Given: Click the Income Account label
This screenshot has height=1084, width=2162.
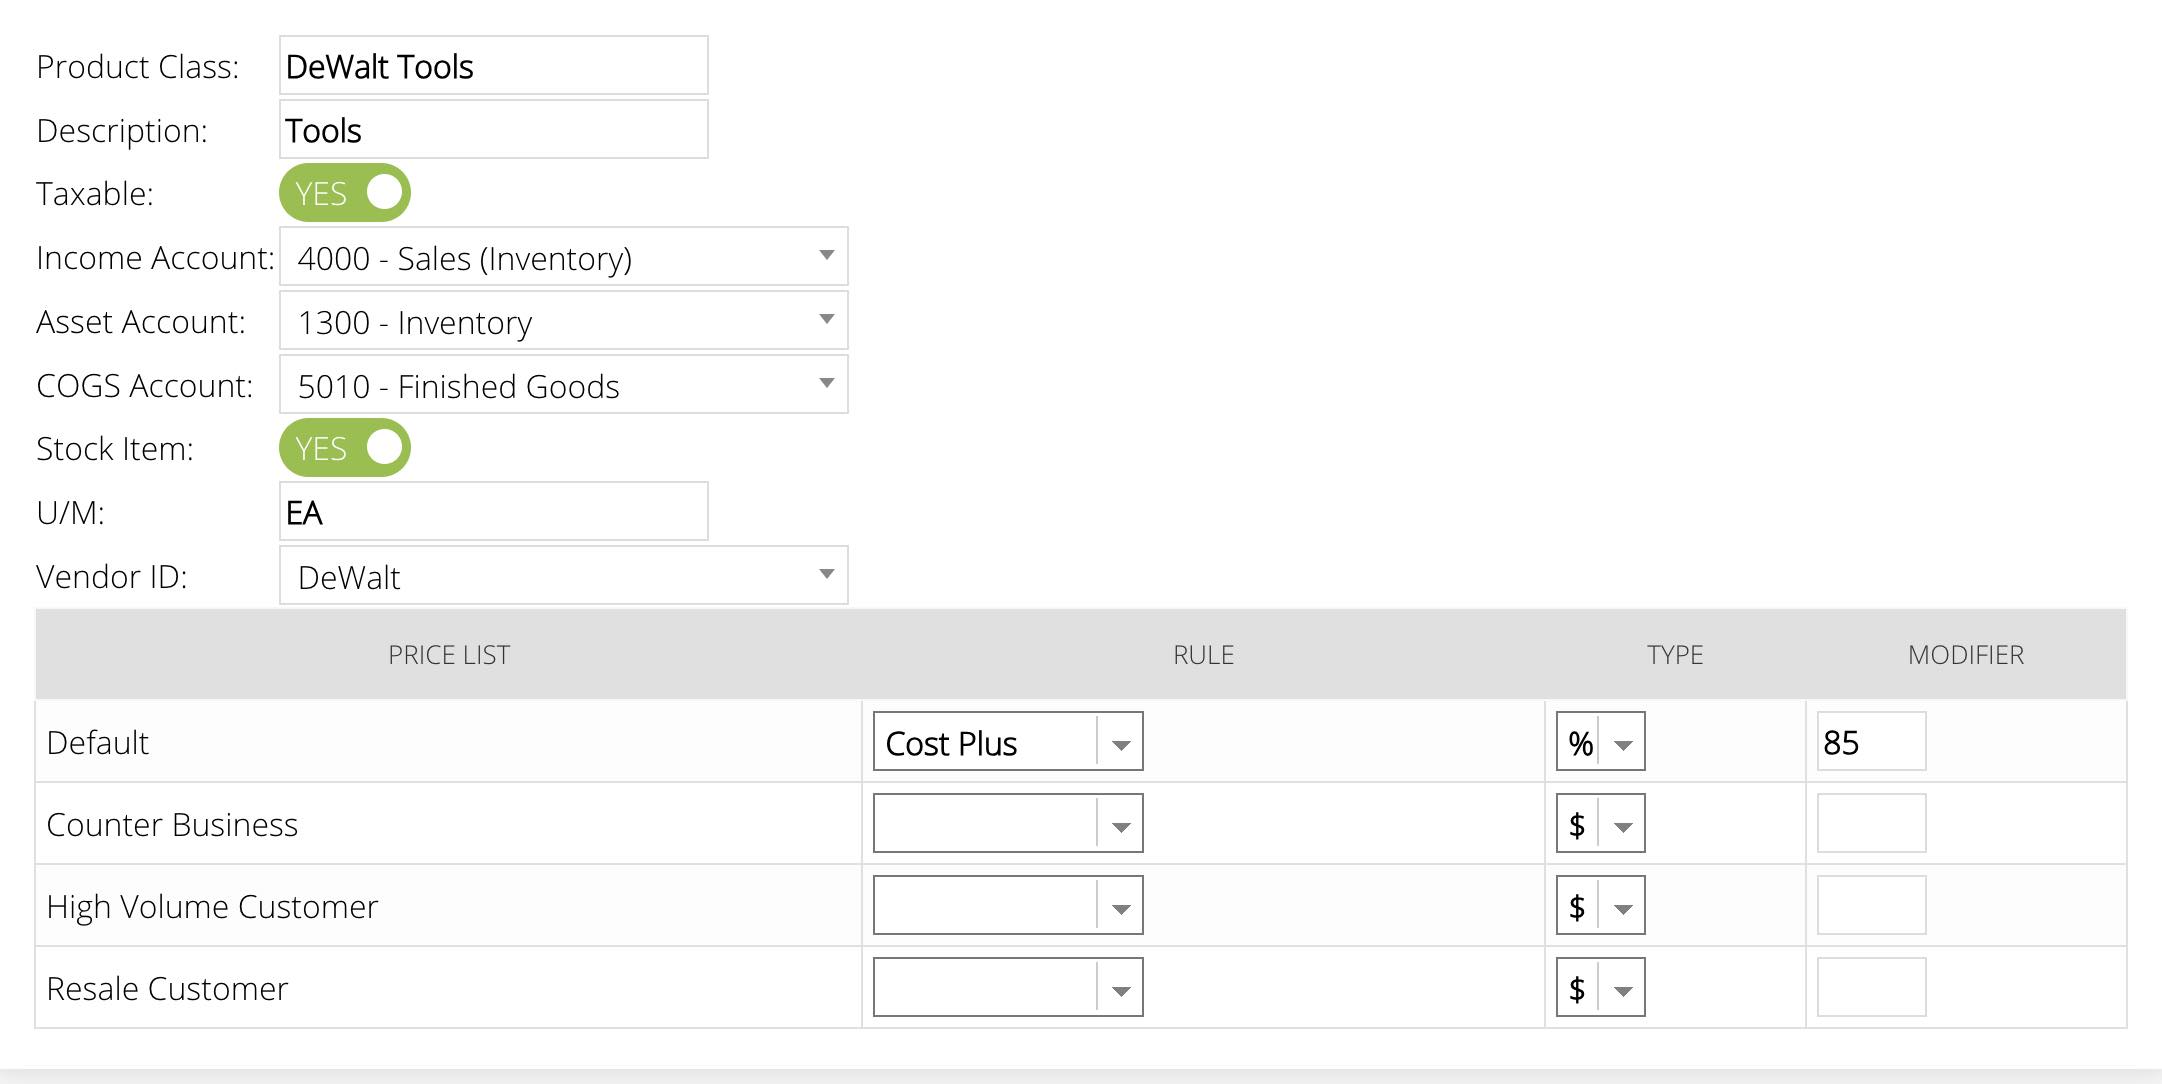Looking at the screenshot, I should click(155, 258).
